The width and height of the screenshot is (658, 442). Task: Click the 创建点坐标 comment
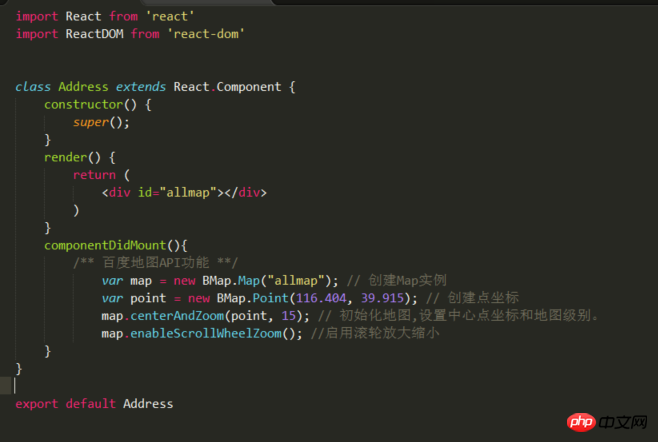click(473, 298)
